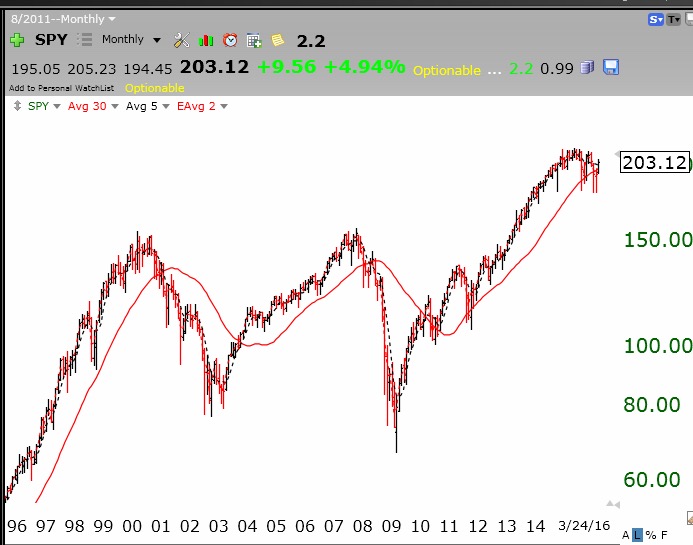
Task: Click the +9.56 net change value
Action: tap(286, 67)
